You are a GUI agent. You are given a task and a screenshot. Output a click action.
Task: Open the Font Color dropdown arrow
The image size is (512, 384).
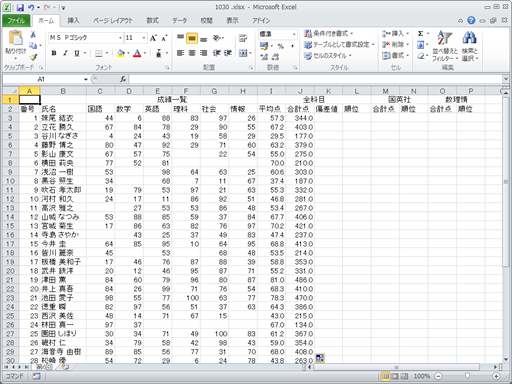[145, 53]
